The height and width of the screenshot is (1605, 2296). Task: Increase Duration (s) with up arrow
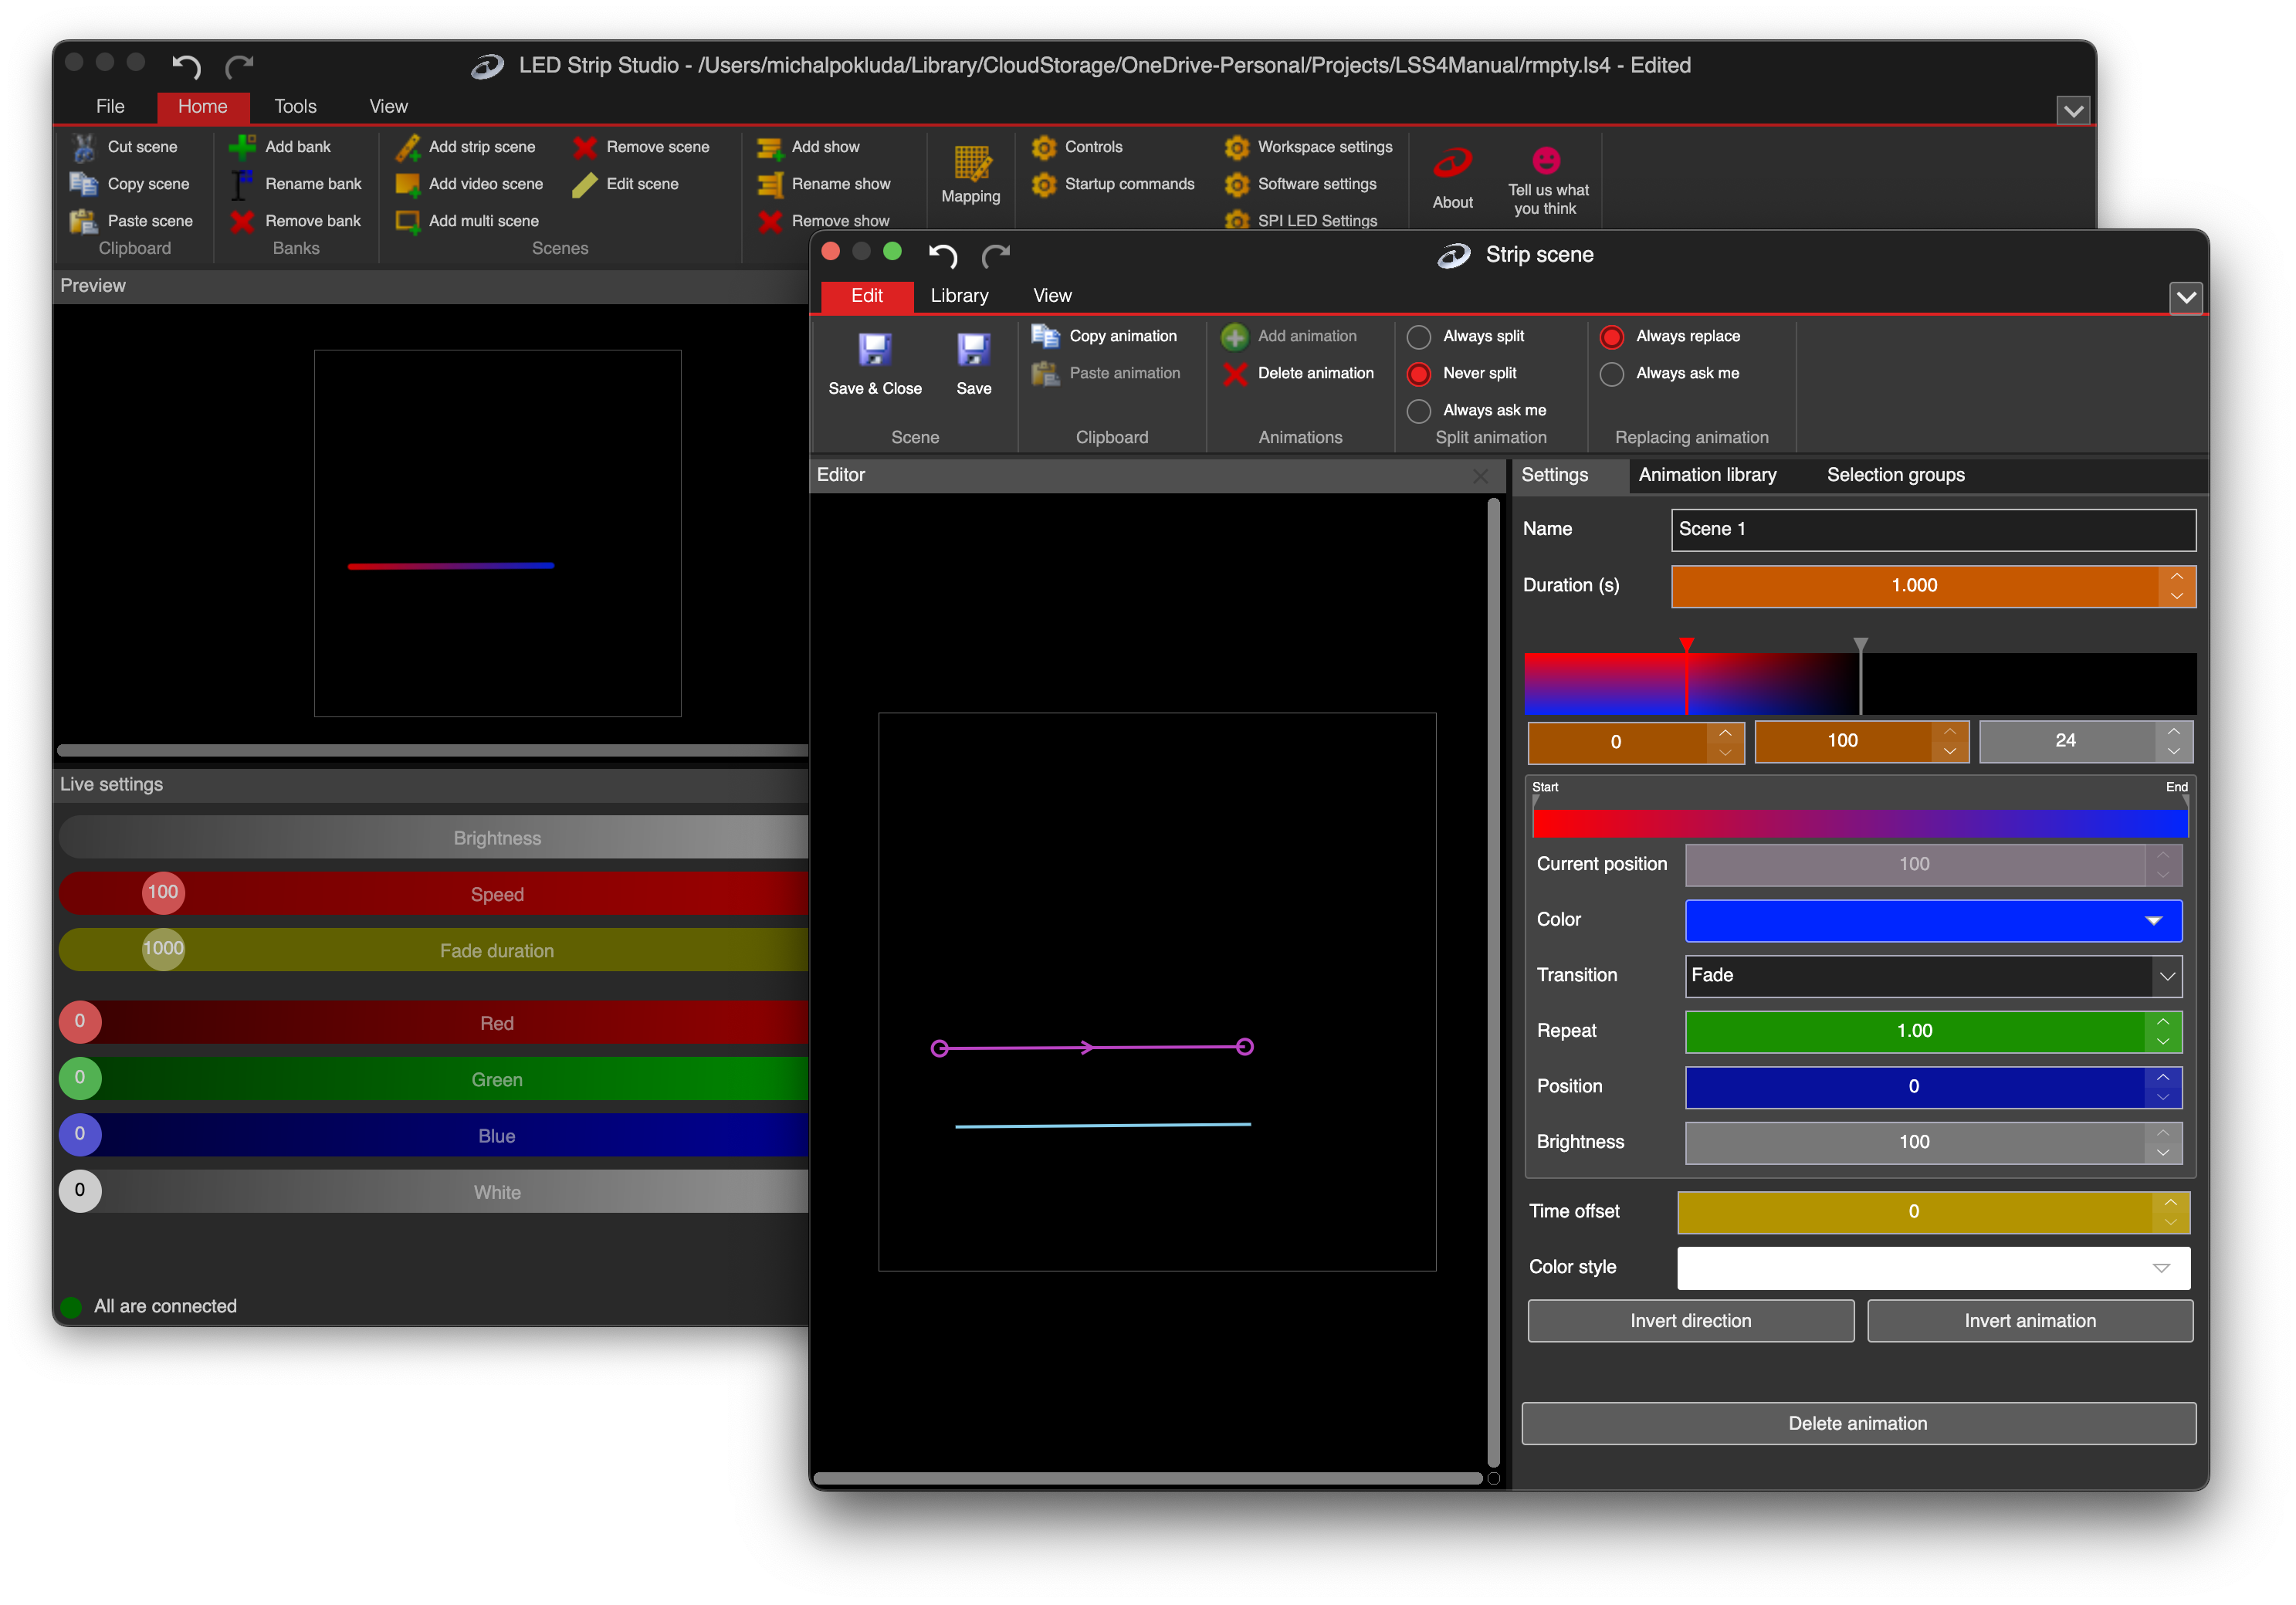(x=2176, y=577)
